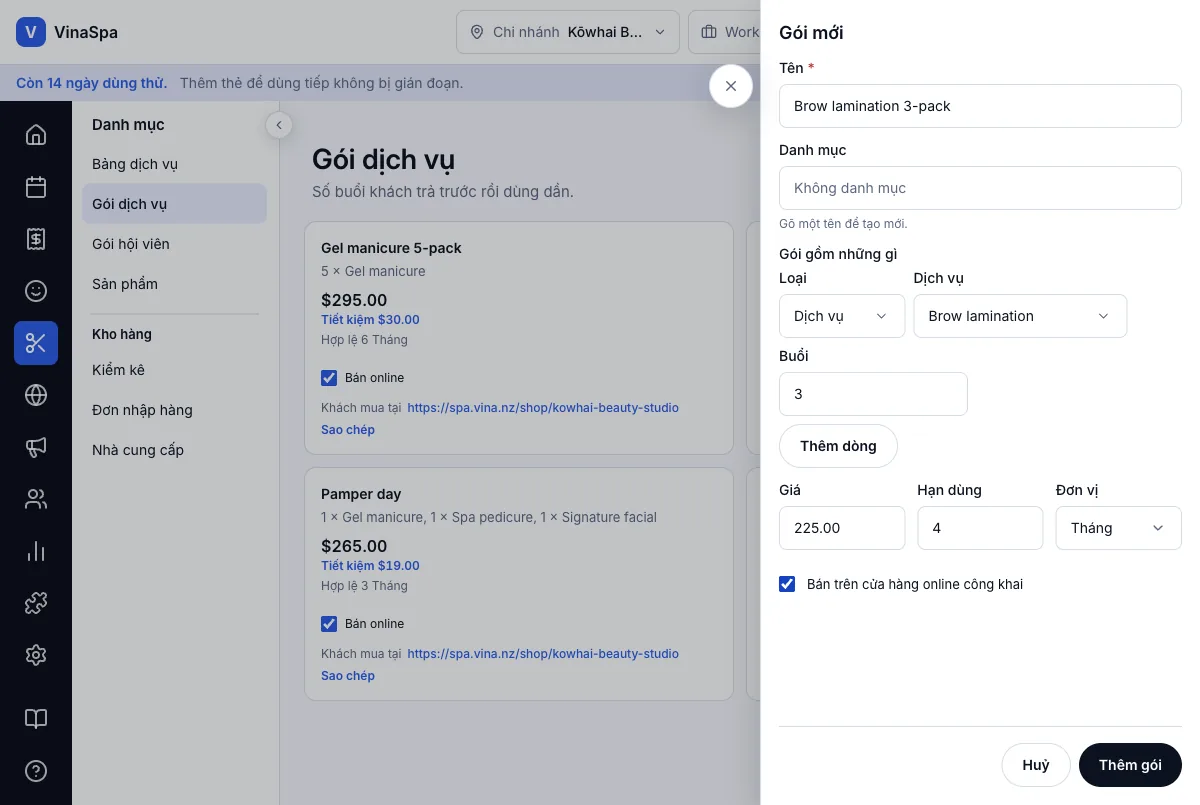This screenshot has height=805, width=1200.
Task: Open the Dịch vụ Brow lamination dropdown
Action: tap(1020, 316)
